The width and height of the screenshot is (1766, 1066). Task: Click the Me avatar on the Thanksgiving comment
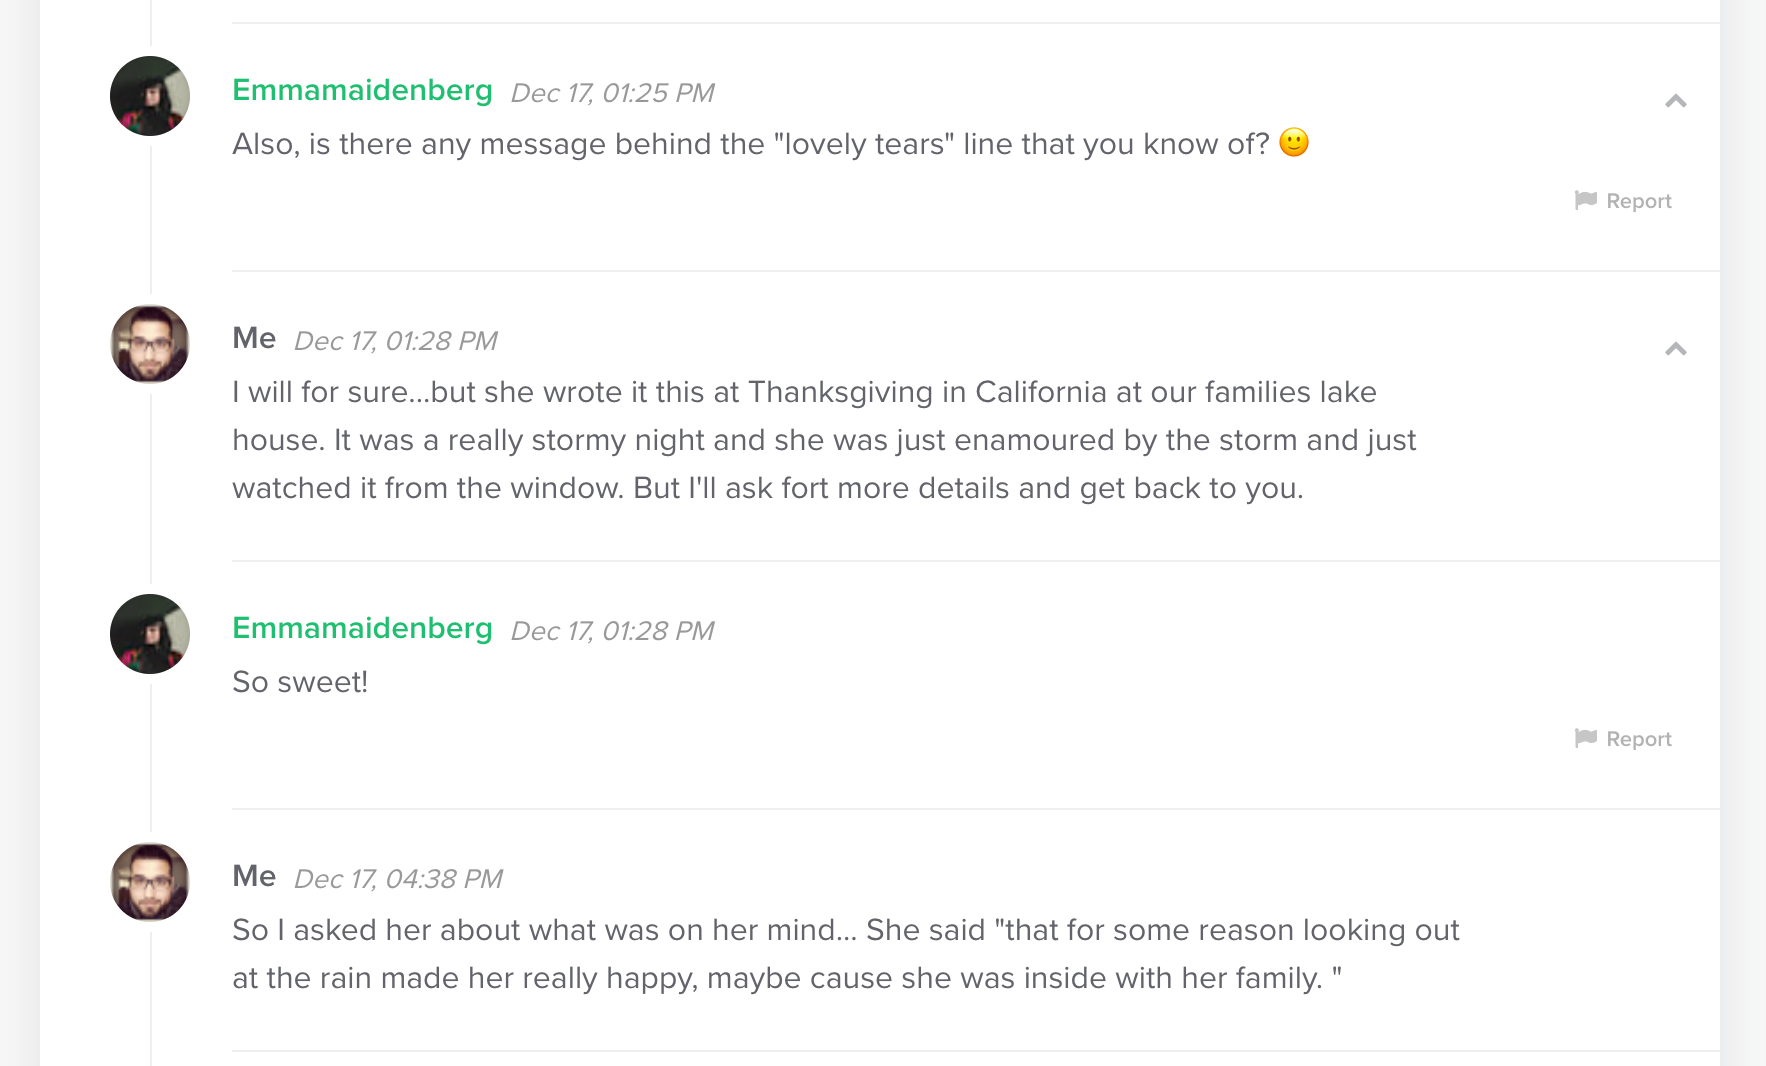click(150, 344)
